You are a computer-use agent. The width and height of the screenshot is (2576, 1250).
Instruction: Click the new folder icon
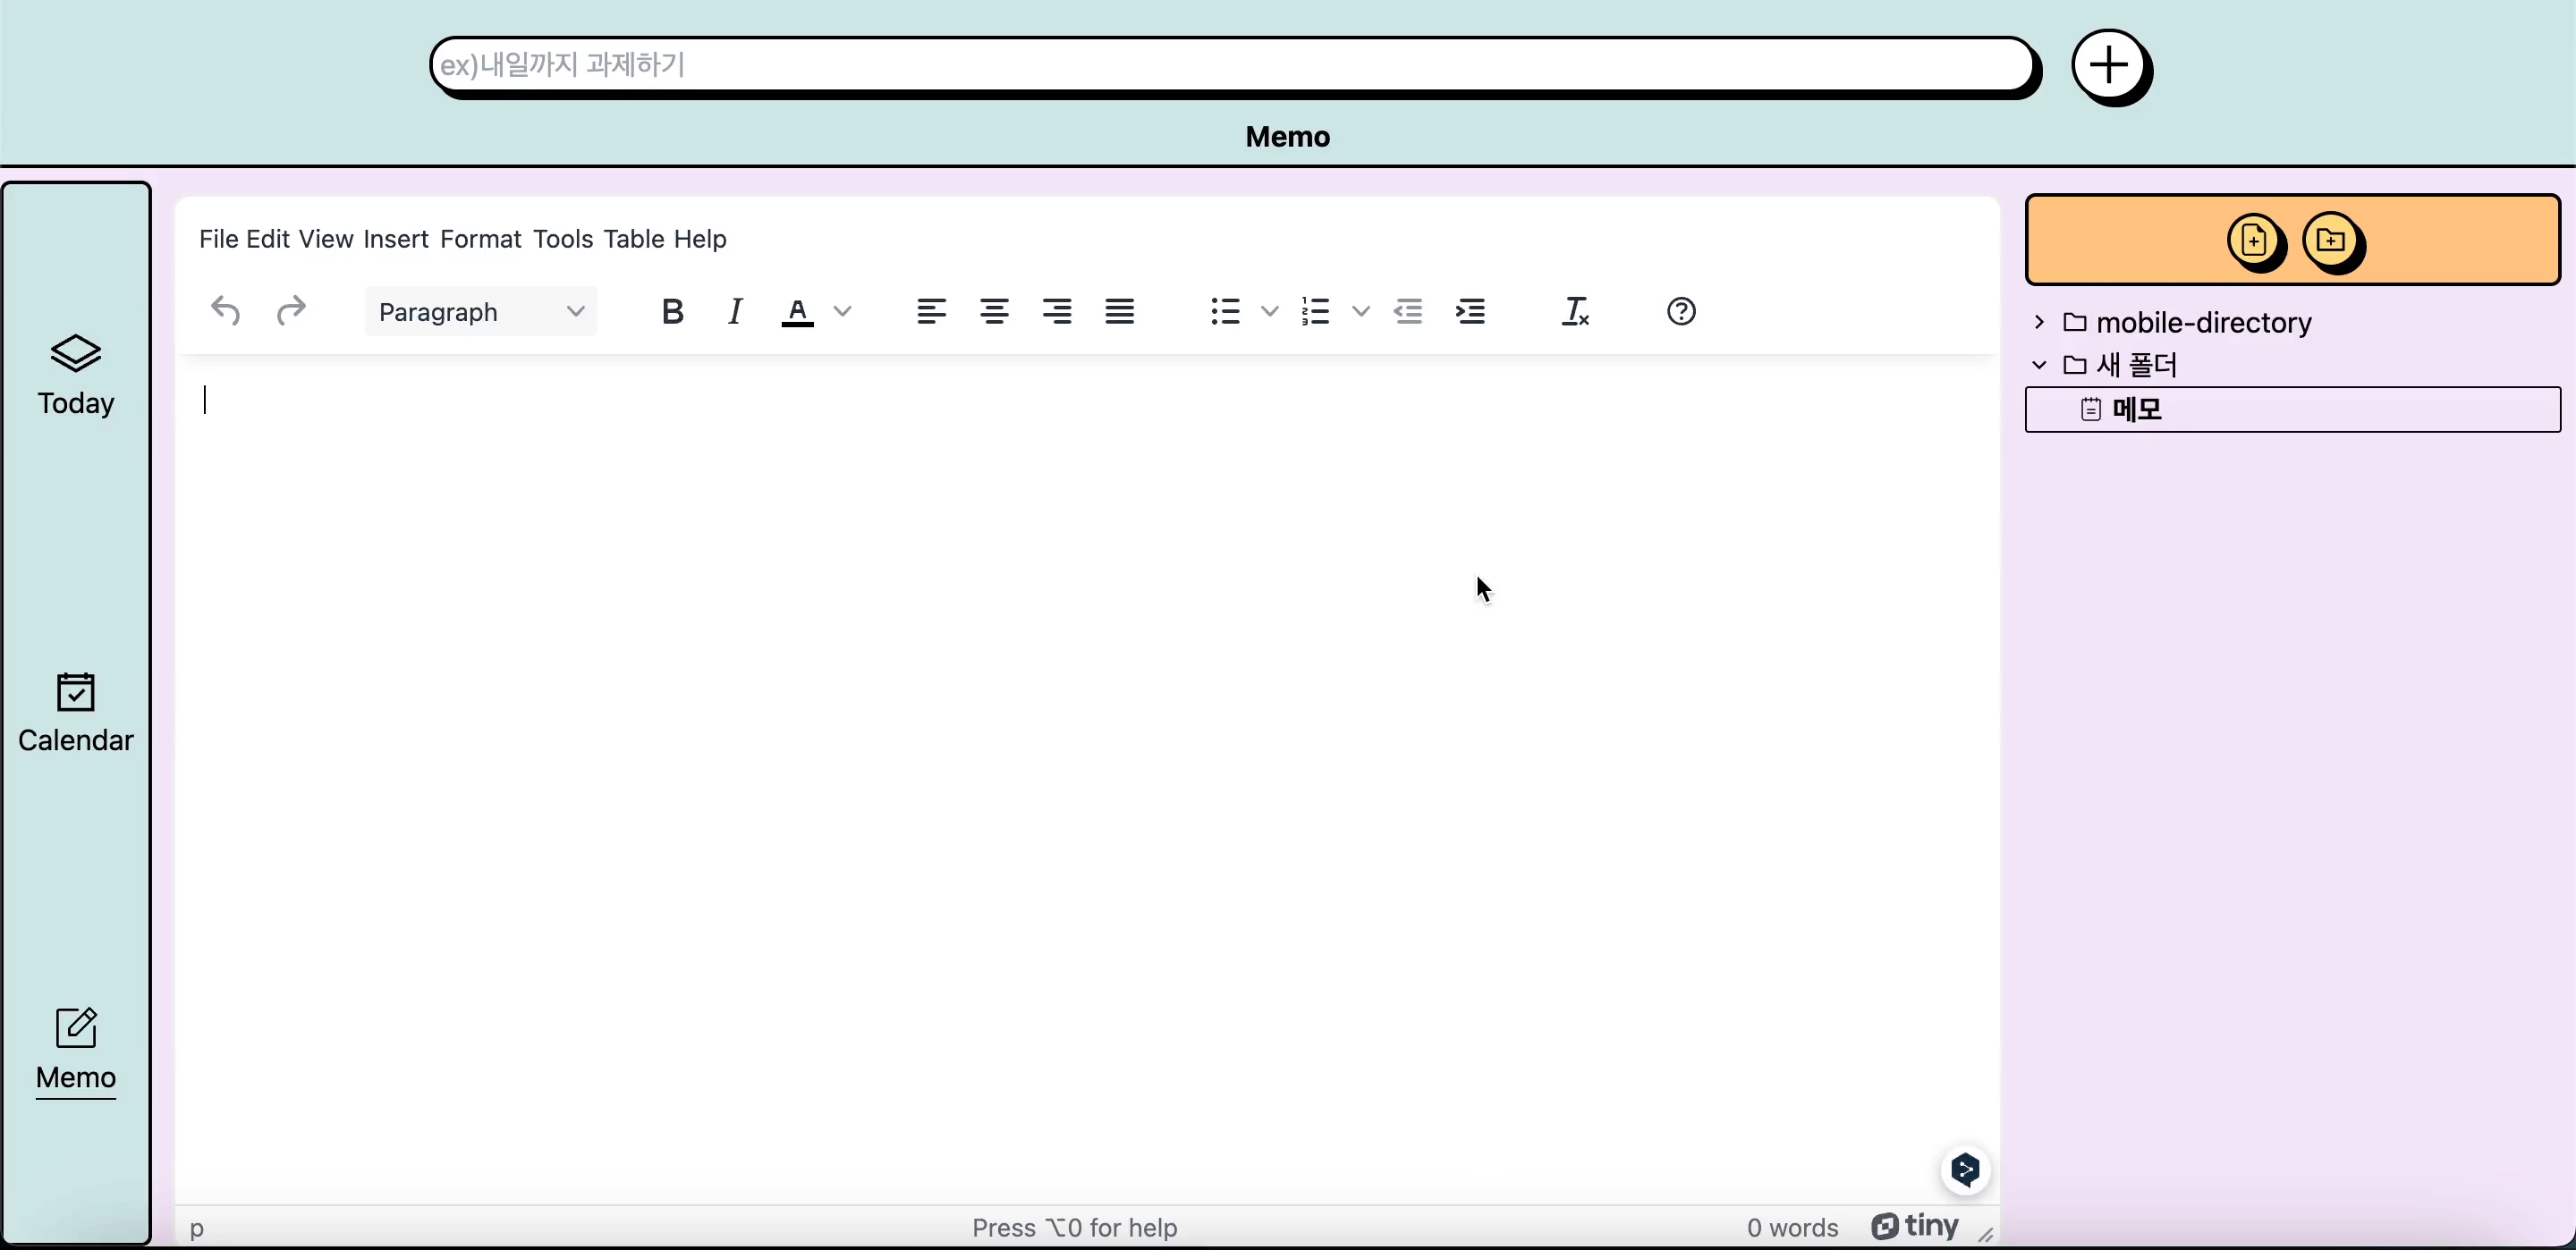pos(2331,241)
